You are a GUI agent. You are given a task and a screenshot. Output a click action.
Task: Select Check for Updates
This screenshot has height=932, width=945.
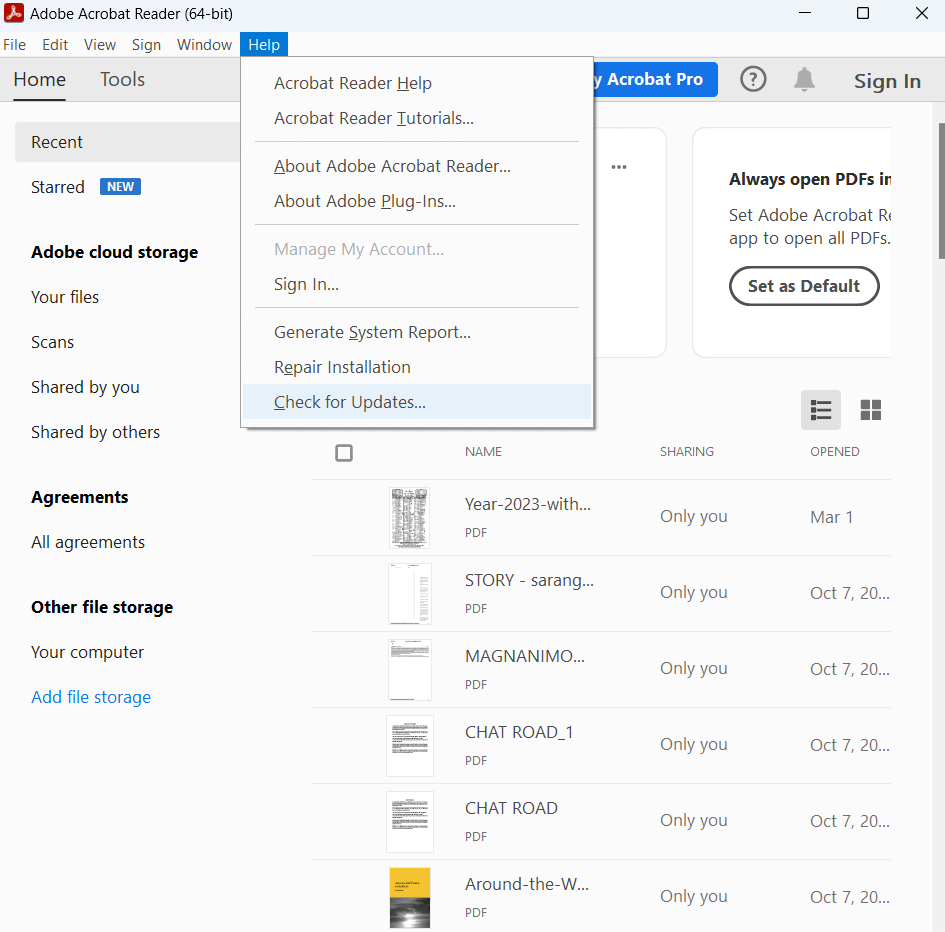pyautogui.click(x=417, y=402)
